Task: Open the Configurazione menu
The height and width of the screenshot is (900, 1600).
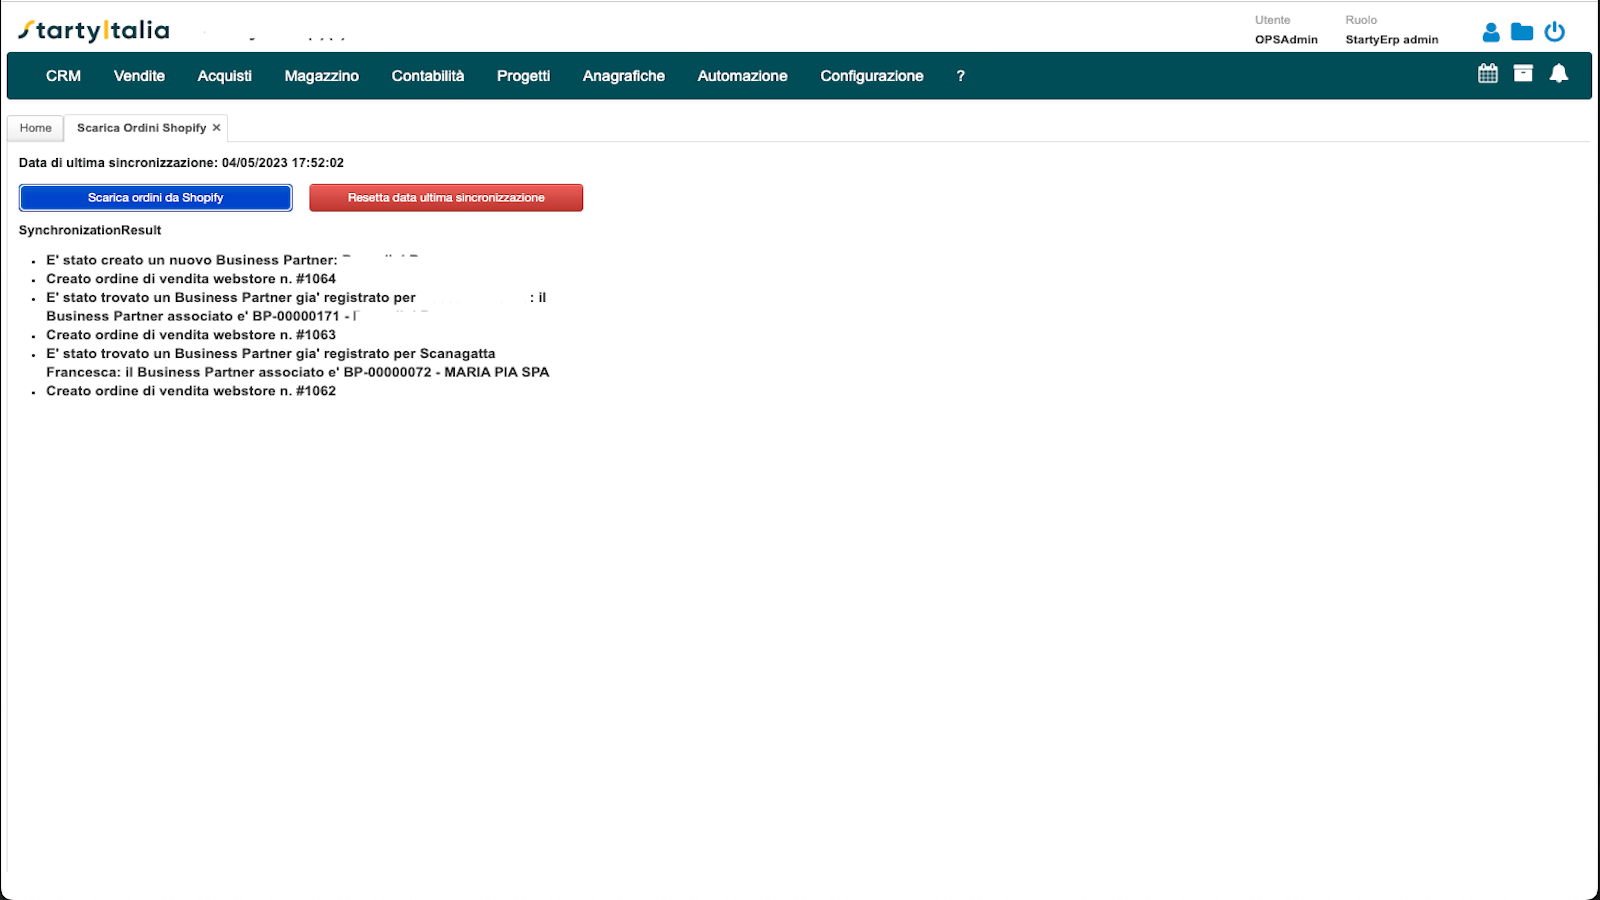Action: (872, 76)
